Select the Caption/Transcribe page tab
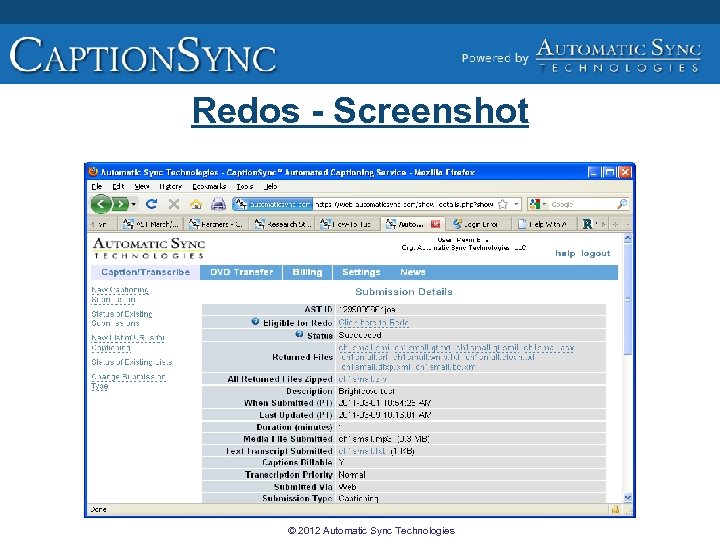Screen dimensions: 720x540 pos(146,272)
